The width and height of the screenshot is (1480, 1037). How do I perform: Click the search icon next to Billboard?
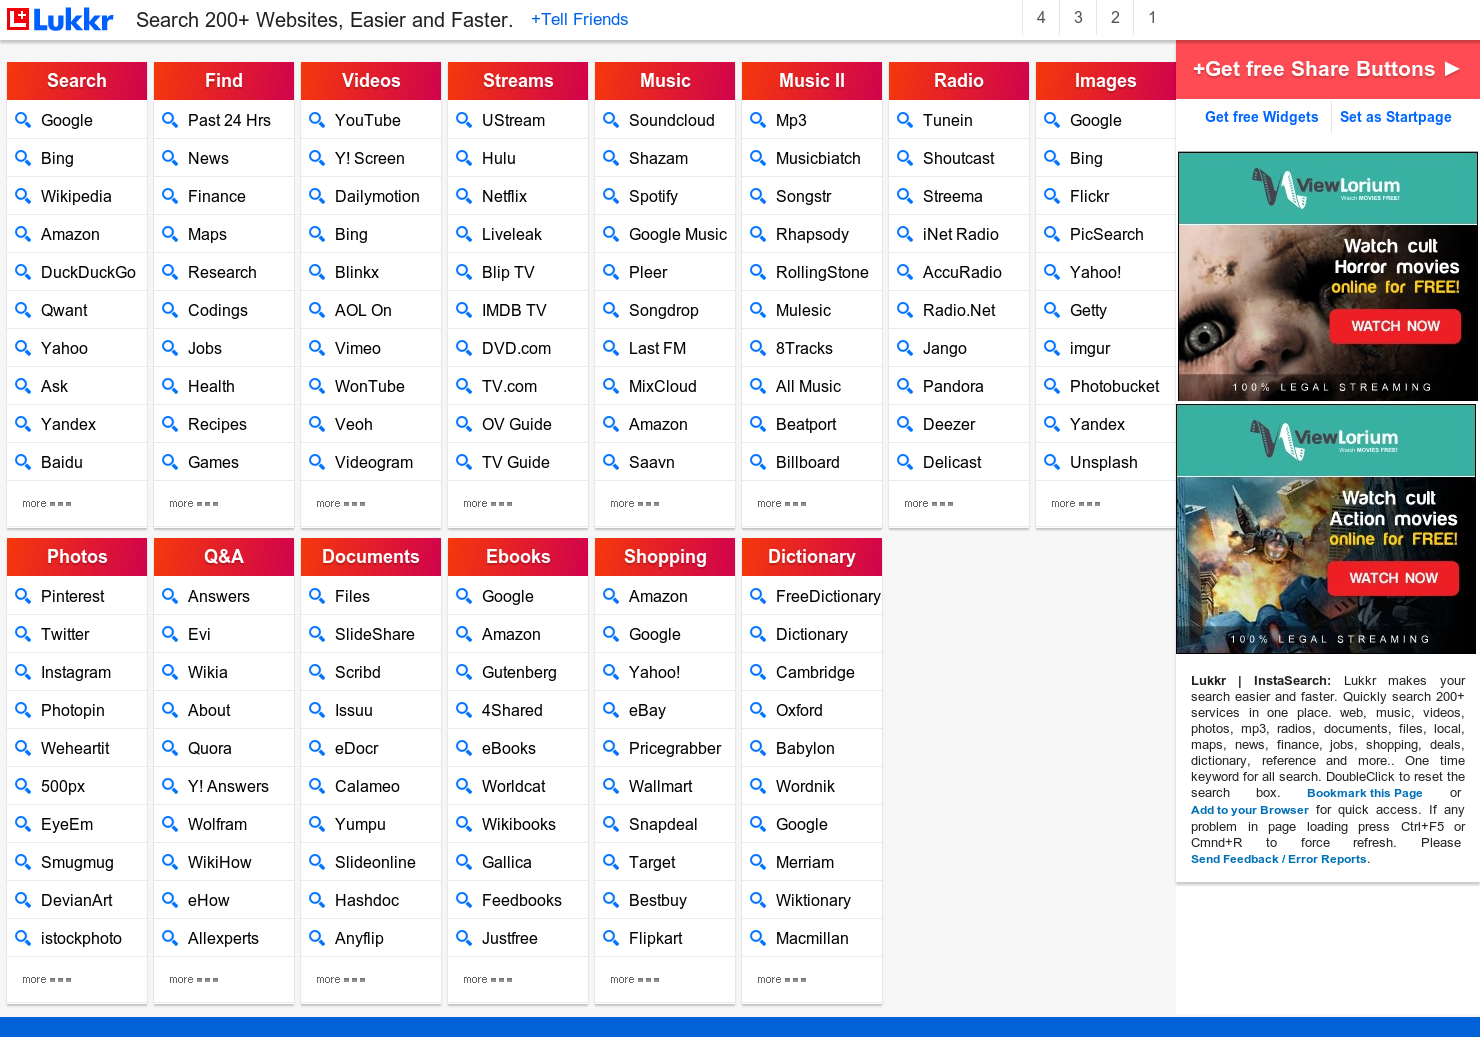(x=758, y=462)
